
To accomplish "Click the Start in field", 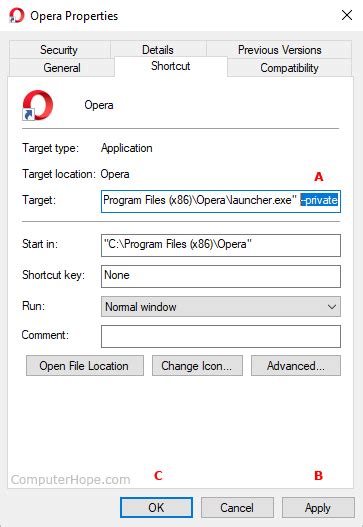I will pyautogui.click(x=221, y=245).
